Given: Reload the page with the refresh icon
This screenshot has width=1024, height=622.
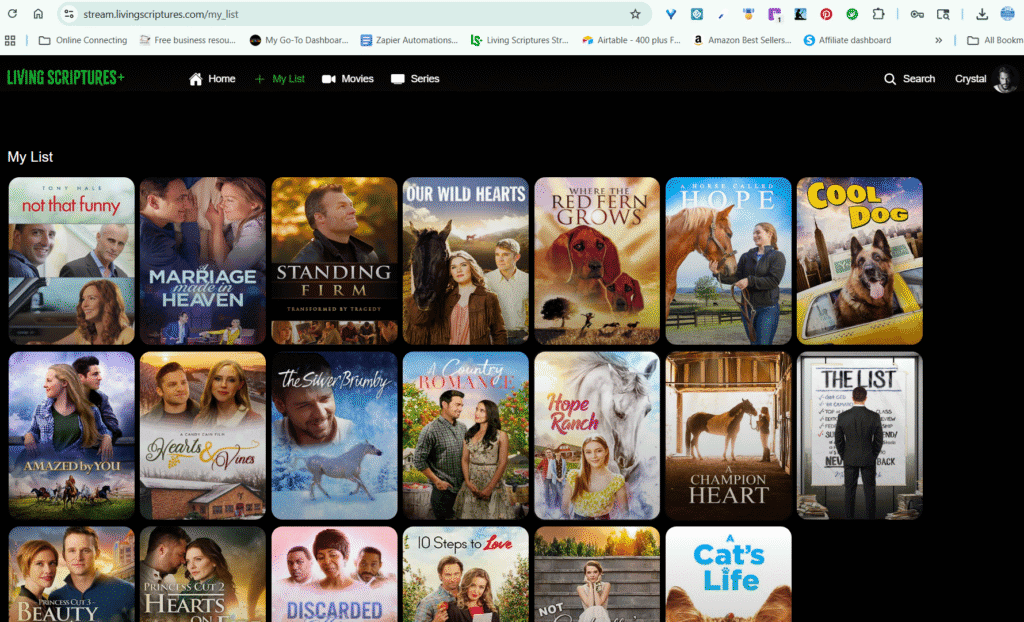Looking at the screenshot, I should pyautogui.click(x=12, y=14).
